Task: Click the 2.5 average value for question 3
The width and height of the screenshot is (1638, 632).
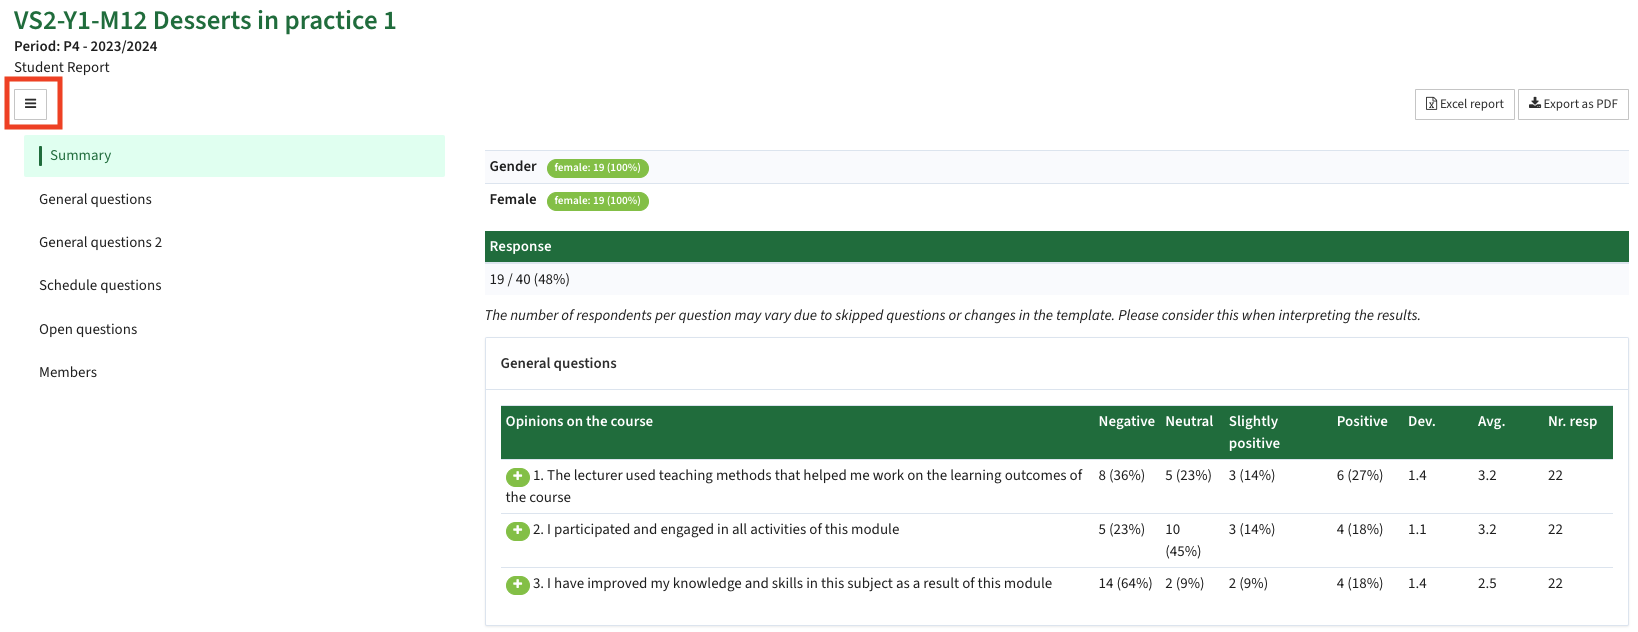Action: coord(1487,583)
